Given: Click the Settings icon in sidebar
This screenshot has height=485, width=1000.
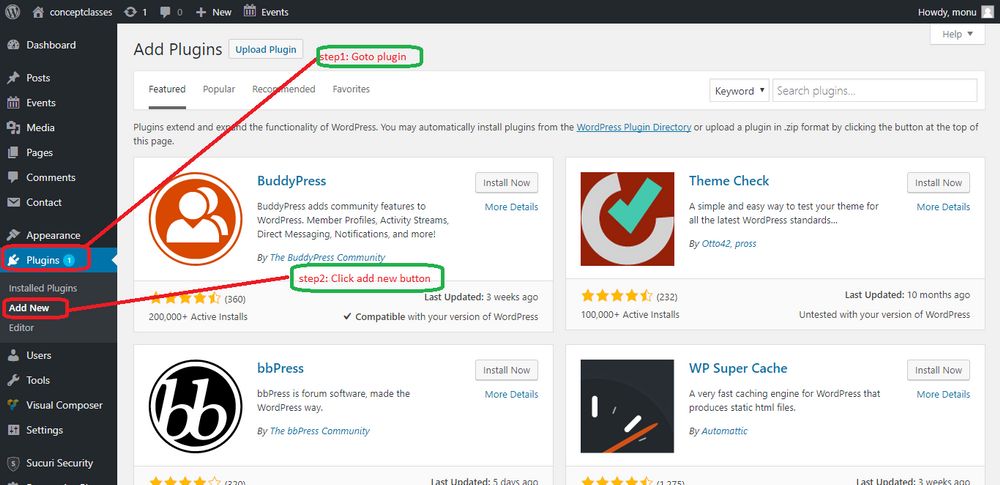Looking at the screenshot, I should 13,429.
